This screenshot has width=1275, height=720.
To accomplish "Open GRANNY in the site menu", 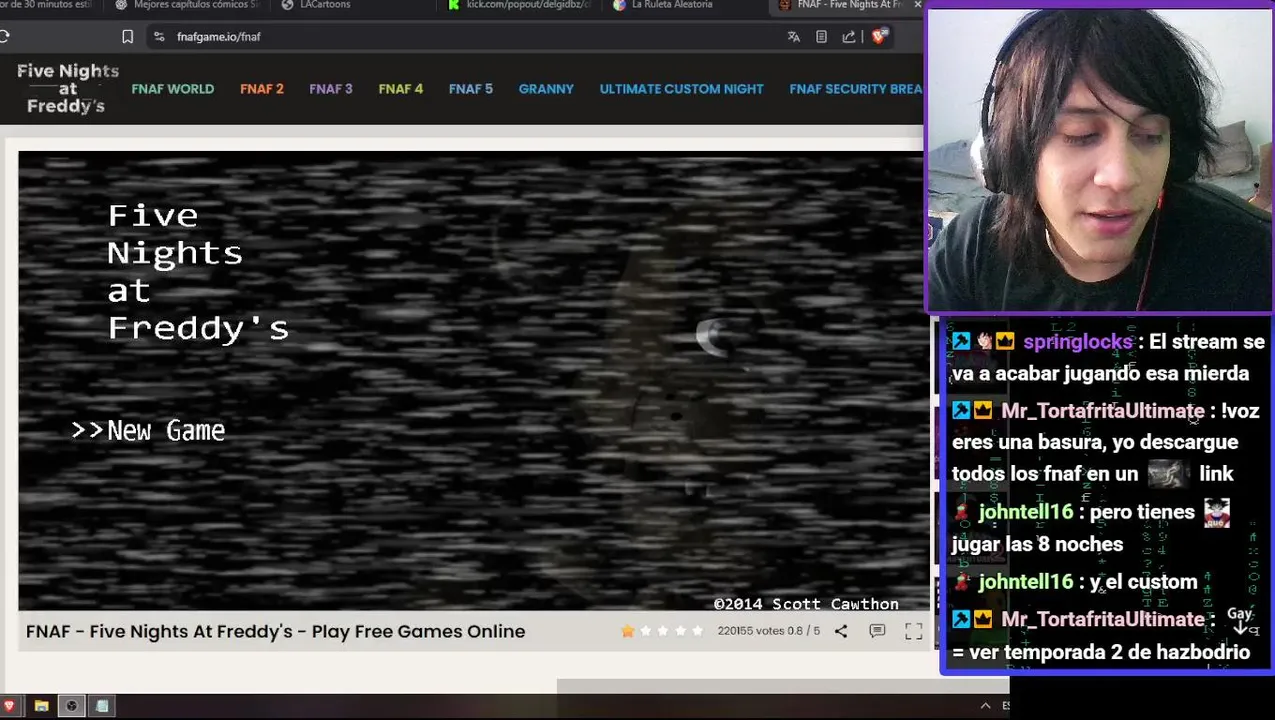I will tap(546, 89).
